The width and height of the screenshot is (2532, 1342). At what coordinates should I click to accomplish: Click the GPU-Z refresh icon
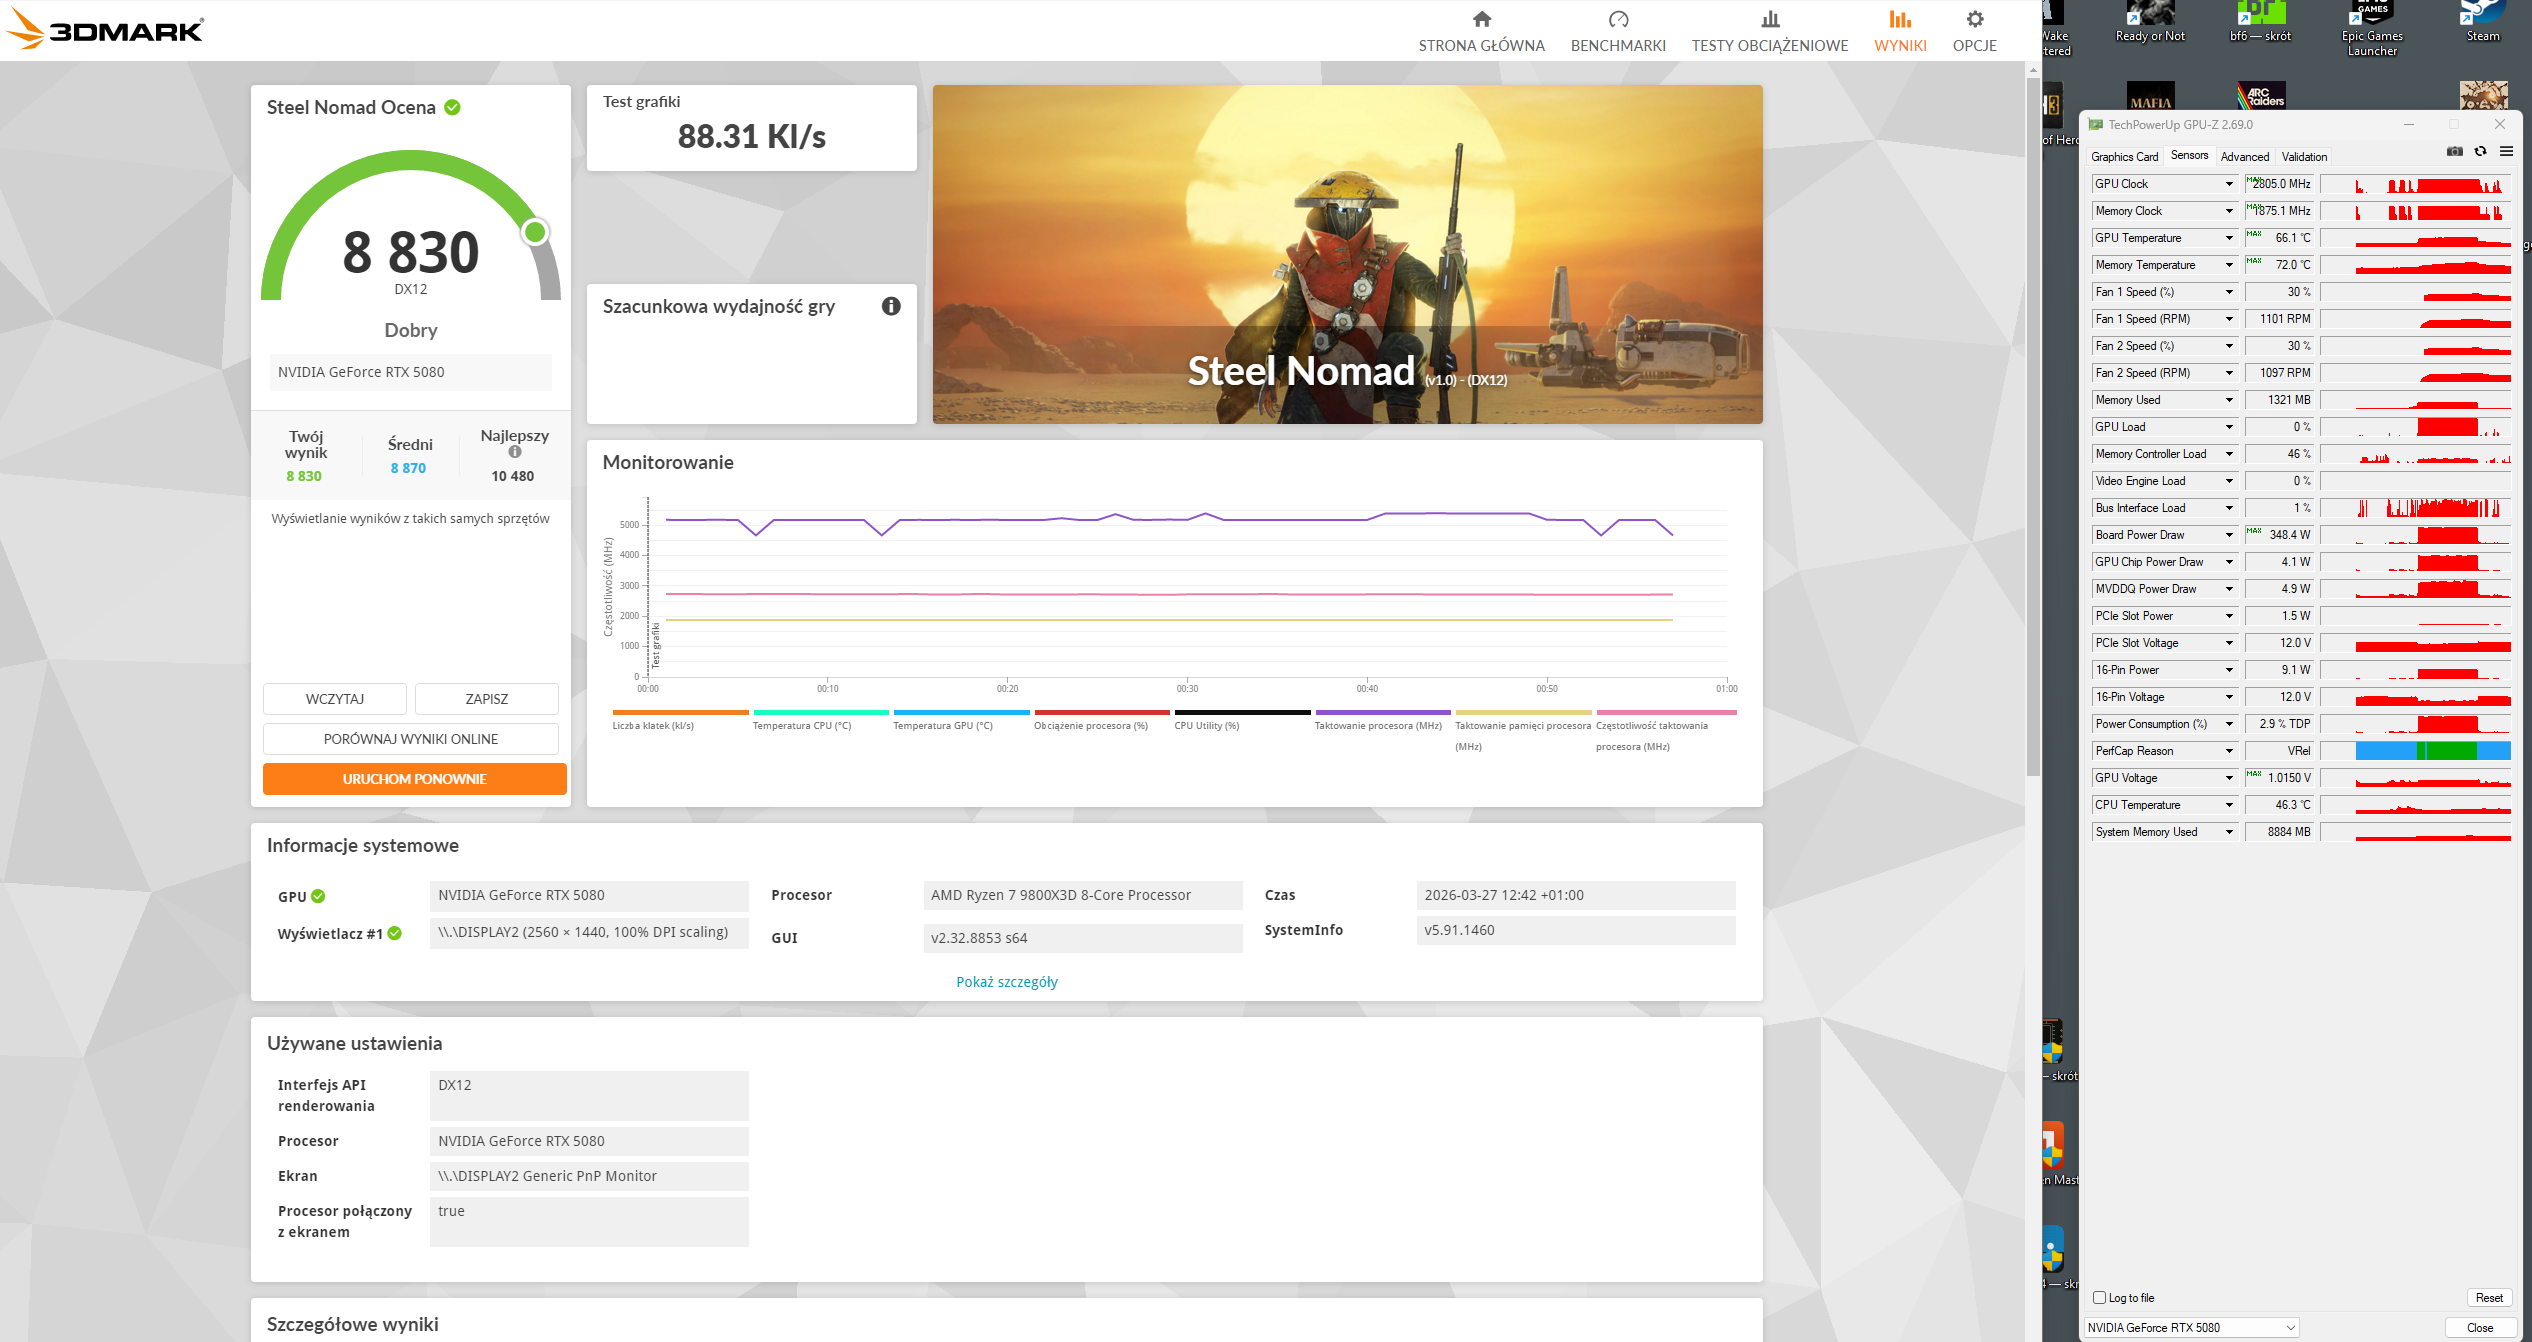pos(2481,152)
